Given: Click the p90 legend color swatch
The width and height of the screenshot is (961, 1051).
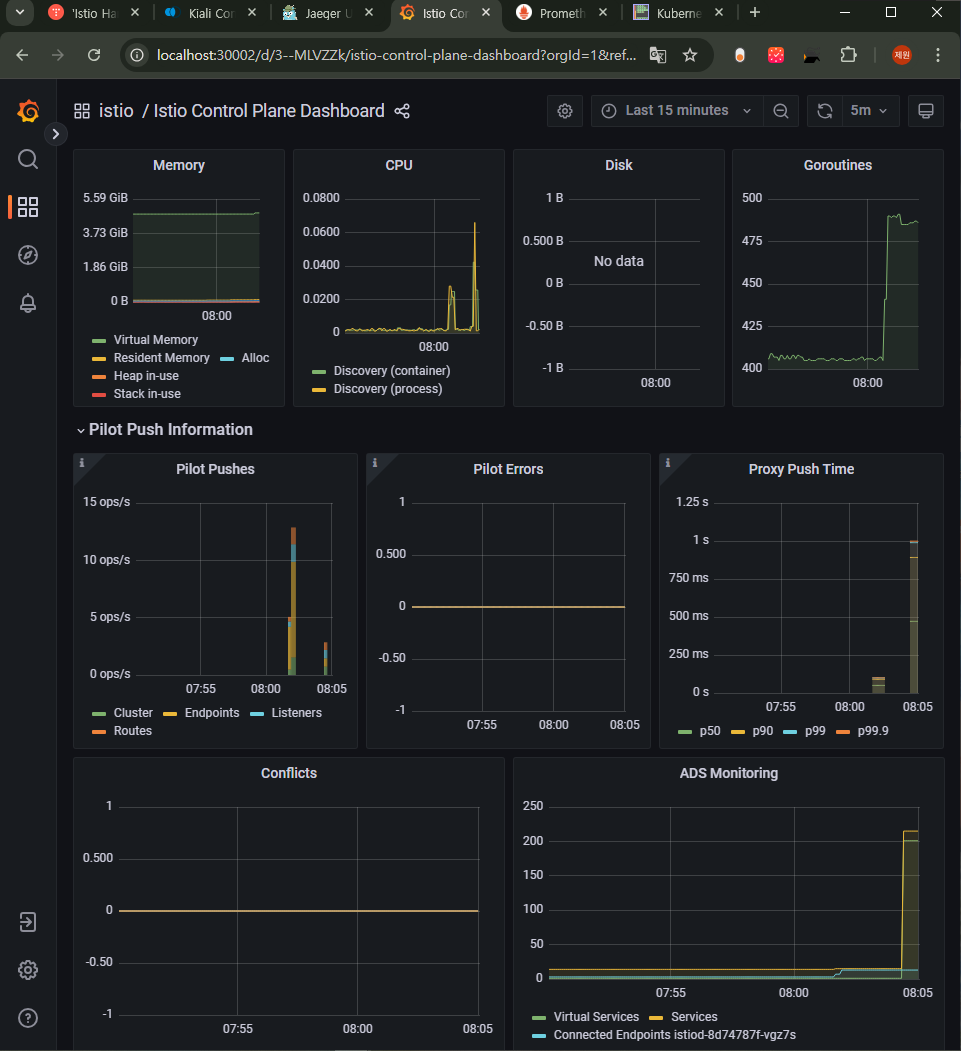Looking at the screenshot, I should (738, 732).
